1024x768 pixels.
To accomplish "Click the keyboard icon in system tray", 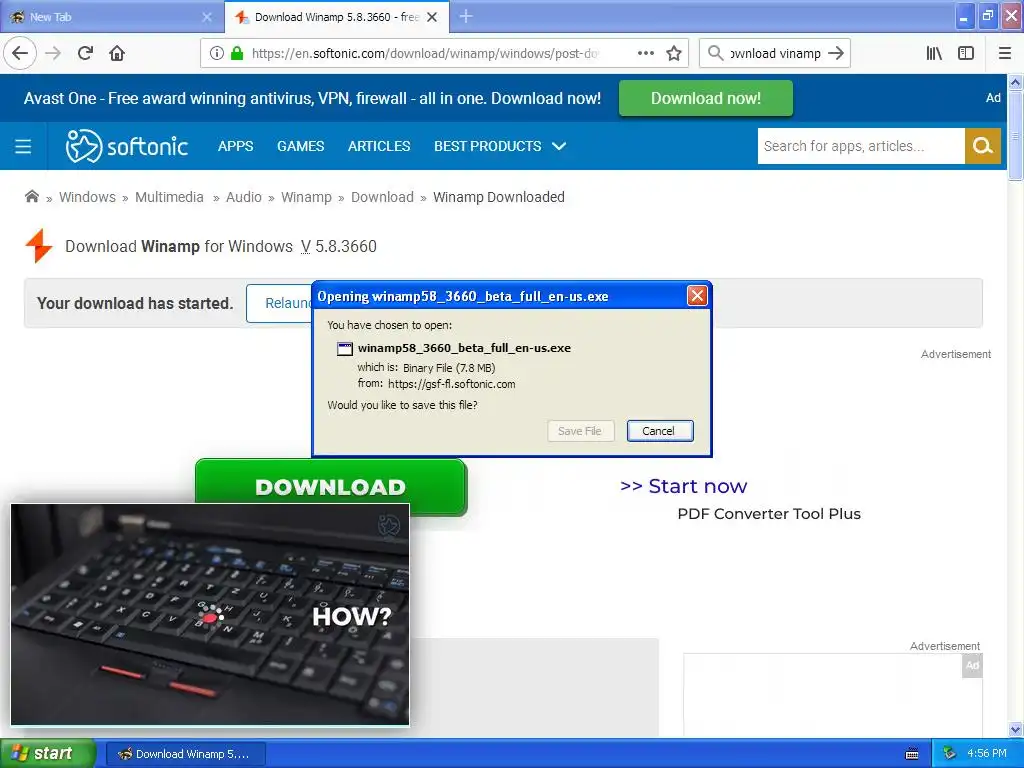I will tap(912, 754).
